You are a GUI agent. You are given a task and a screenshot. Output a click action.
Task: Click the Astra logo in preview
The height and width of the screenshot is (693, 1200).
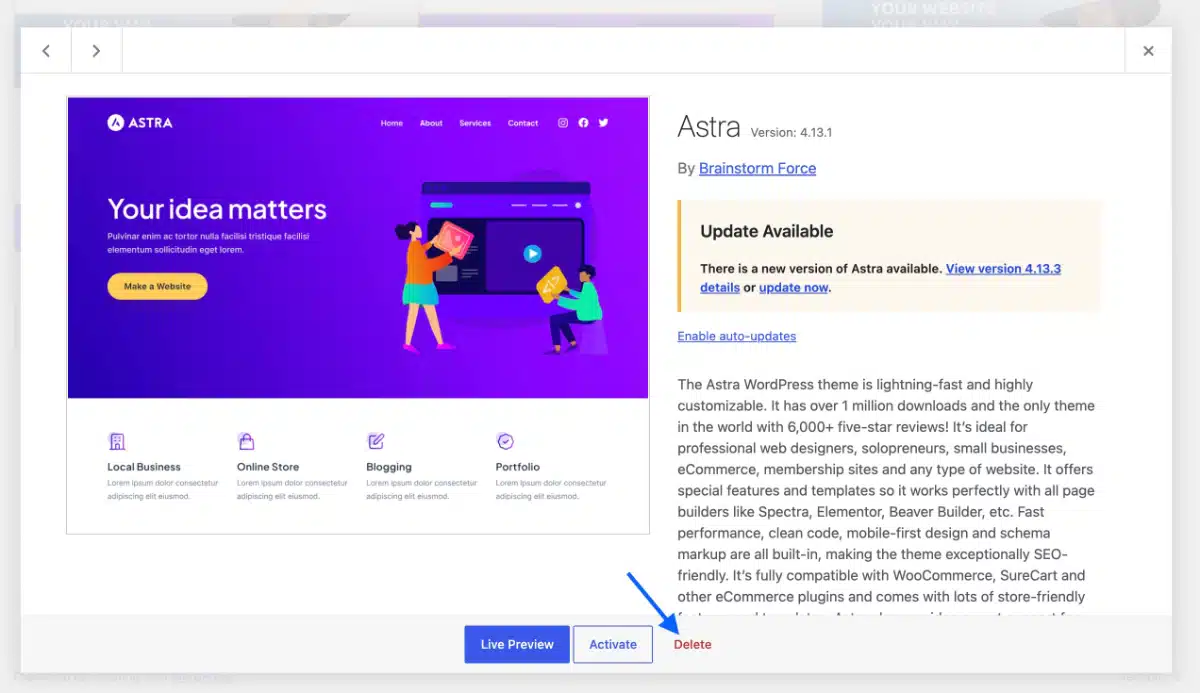click(140, 123)
